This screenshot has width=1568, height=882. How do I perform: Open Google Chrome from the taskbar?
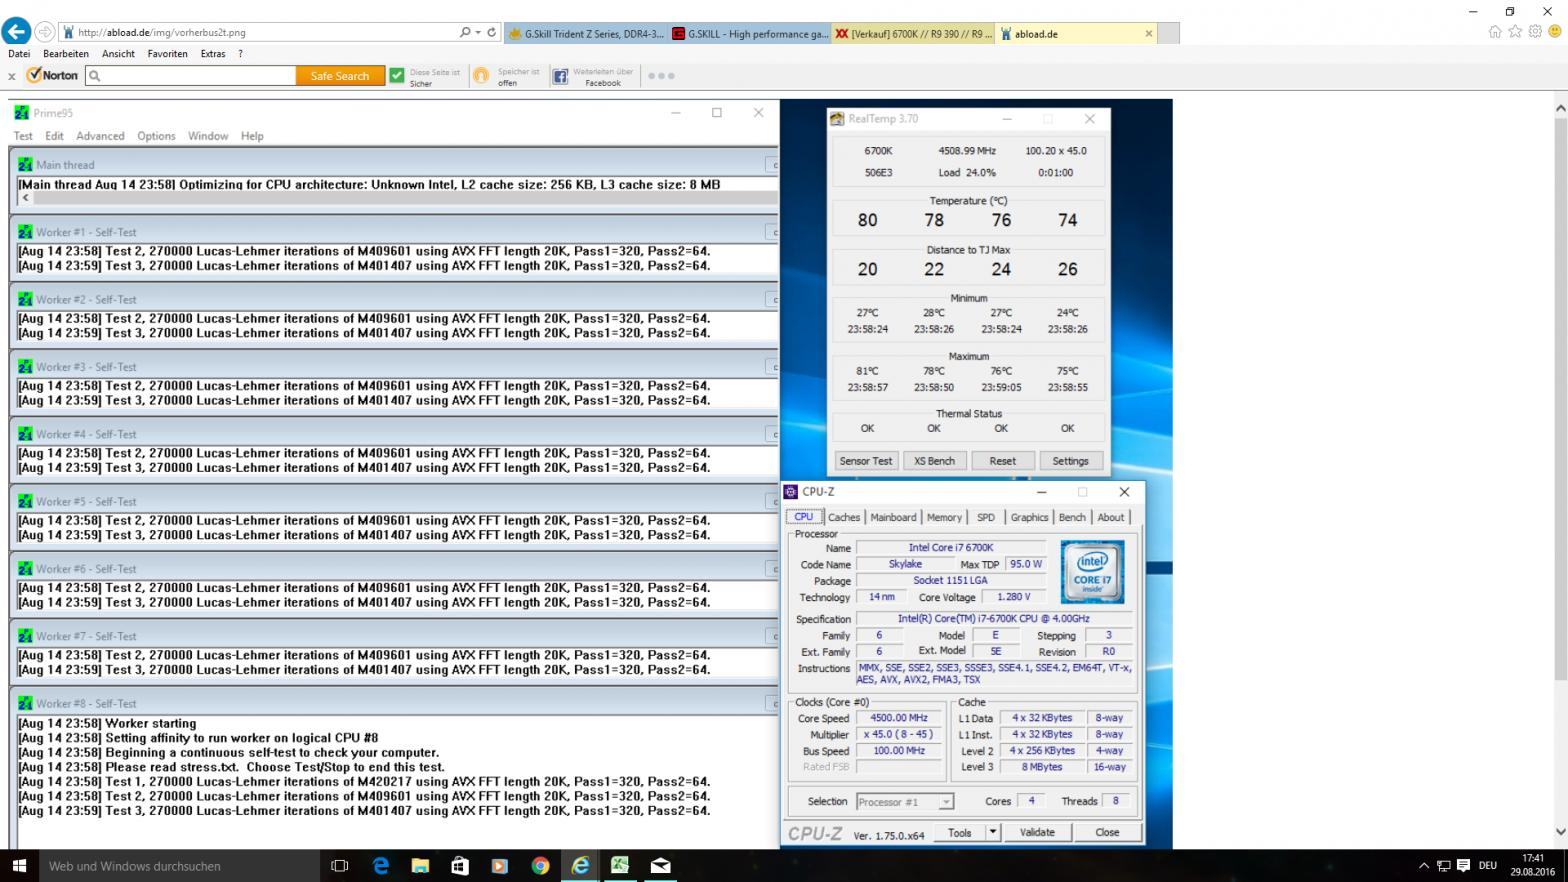540,866
